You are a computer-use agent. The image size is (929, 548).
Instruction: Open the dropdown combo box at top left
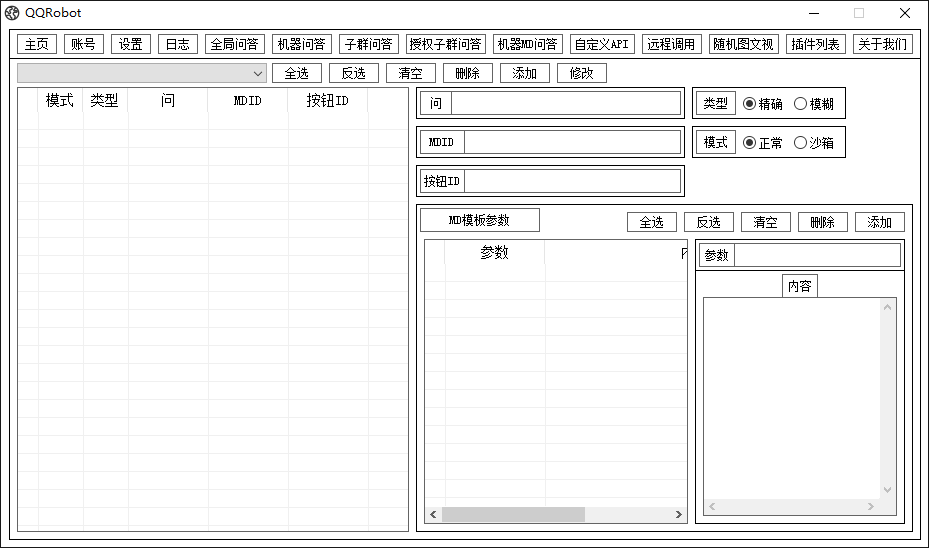coord(142,73)
